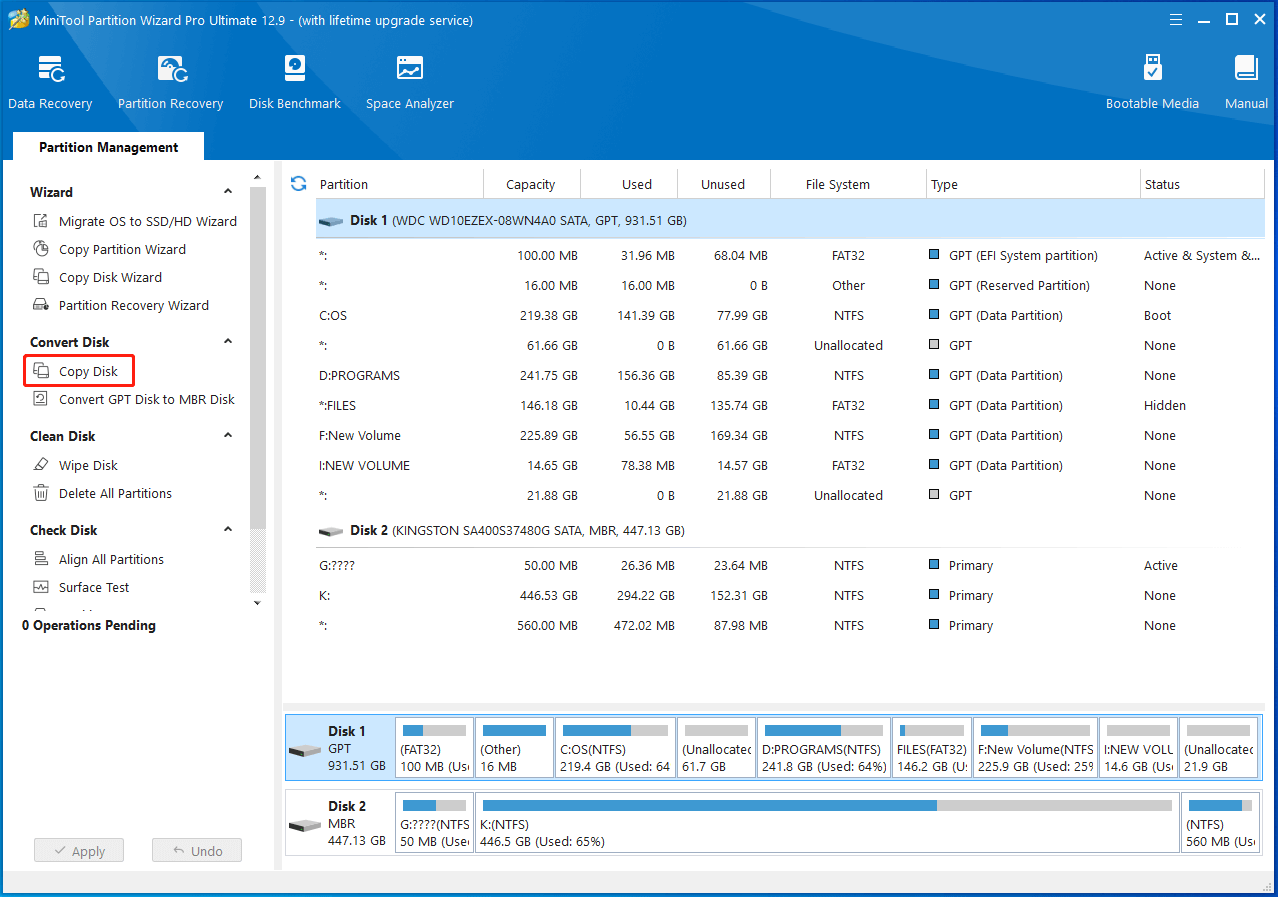Select Align All Partitions
Image resolution: width=1278 pixels, height=897 pixels.
(99, 559)
